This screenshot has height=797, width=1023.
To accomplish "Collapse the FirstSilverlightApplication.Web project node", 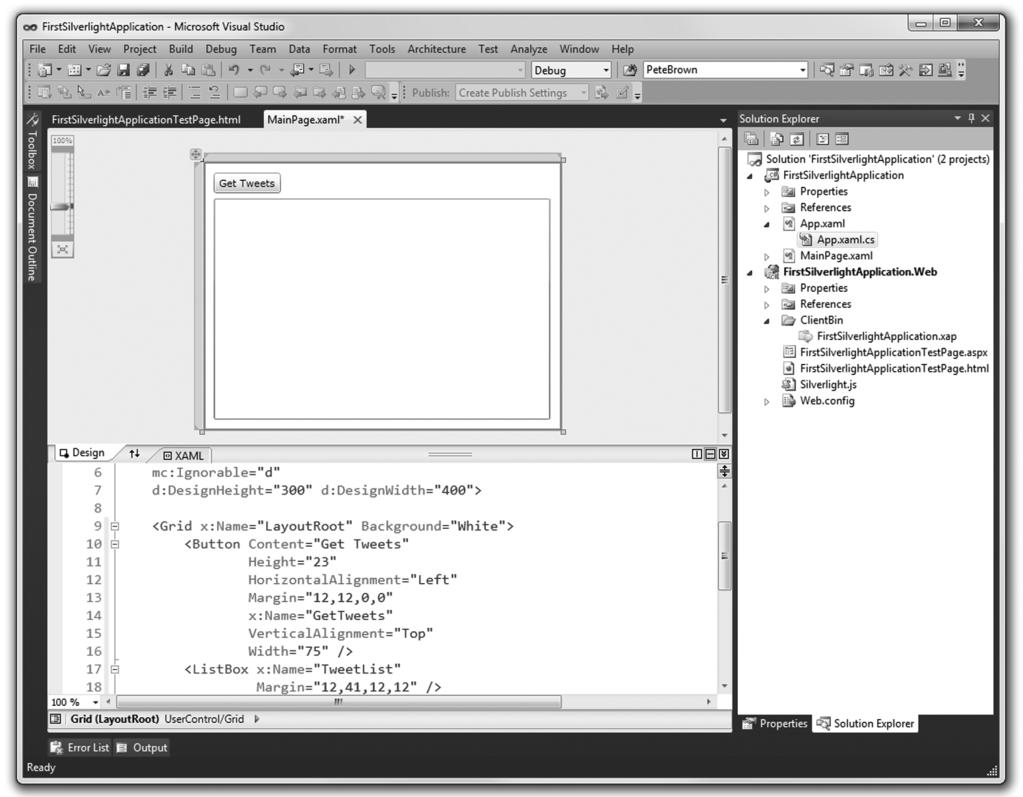I will click(x=750, y=272).
